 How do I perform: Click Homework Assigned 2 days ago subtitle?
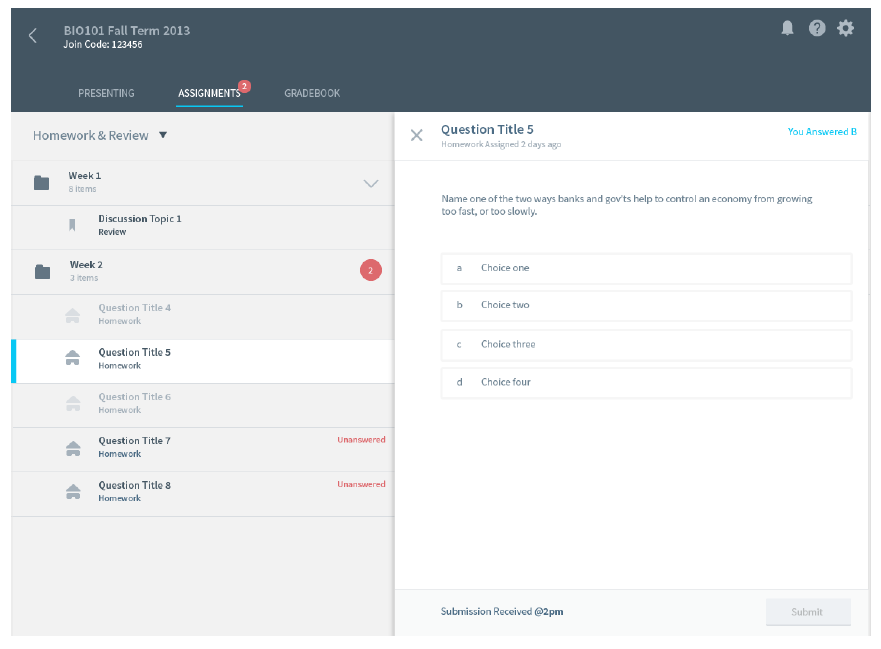point(501,144)
